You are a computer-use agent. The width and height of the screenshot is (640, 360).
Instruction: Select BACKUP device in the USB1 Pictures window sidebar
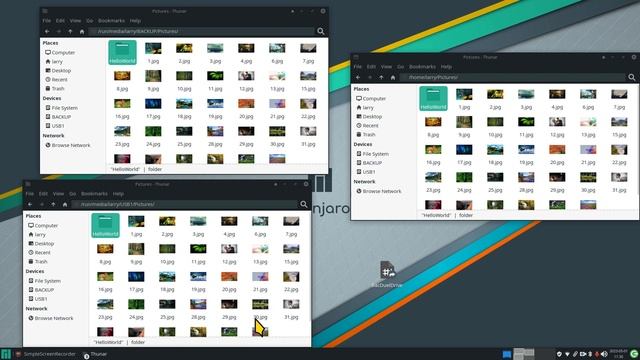pos(41,290)
